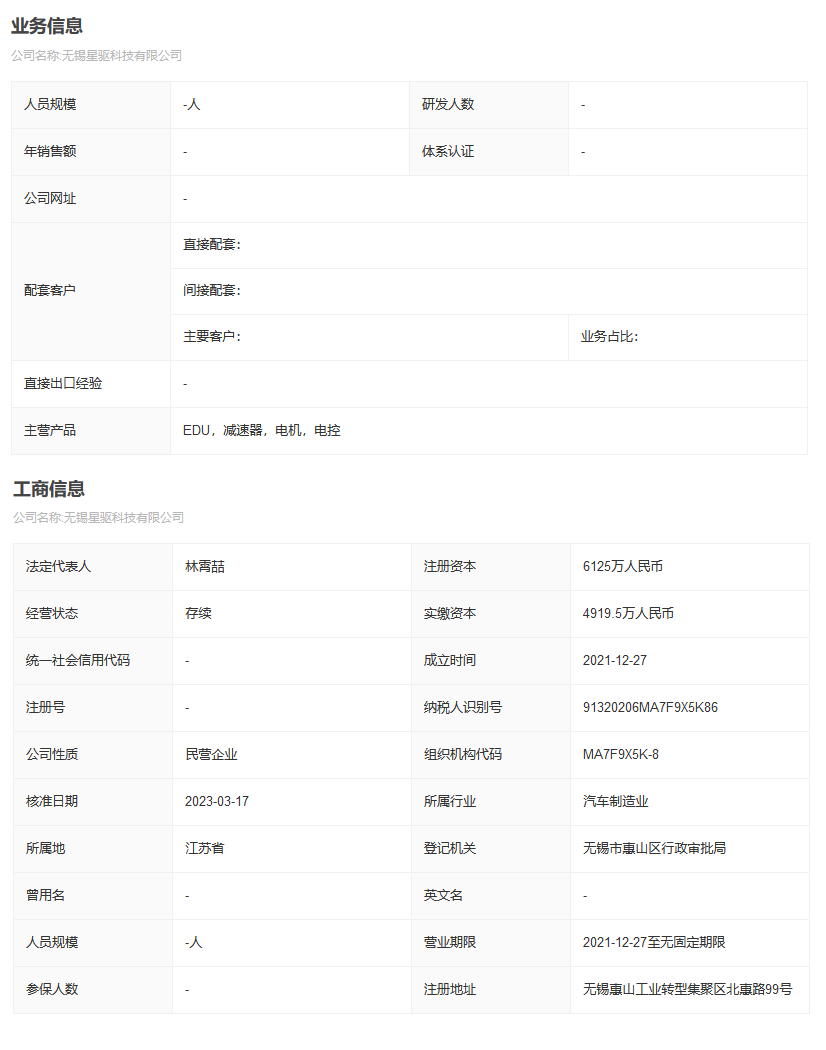Image resolution: width=826 pixels, height=1050 pixels.
Task: Select term value 2021-12-27至无固定期限
Action: click(654, 942)
